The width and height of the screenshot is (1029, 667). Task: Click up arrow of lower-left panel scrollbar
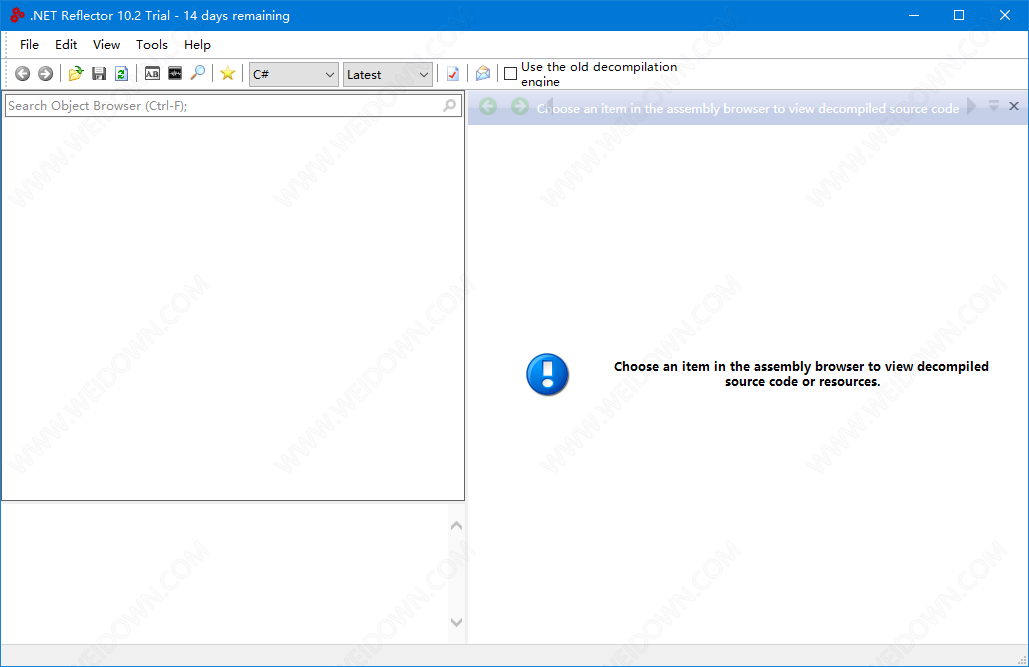click(457, 525)
